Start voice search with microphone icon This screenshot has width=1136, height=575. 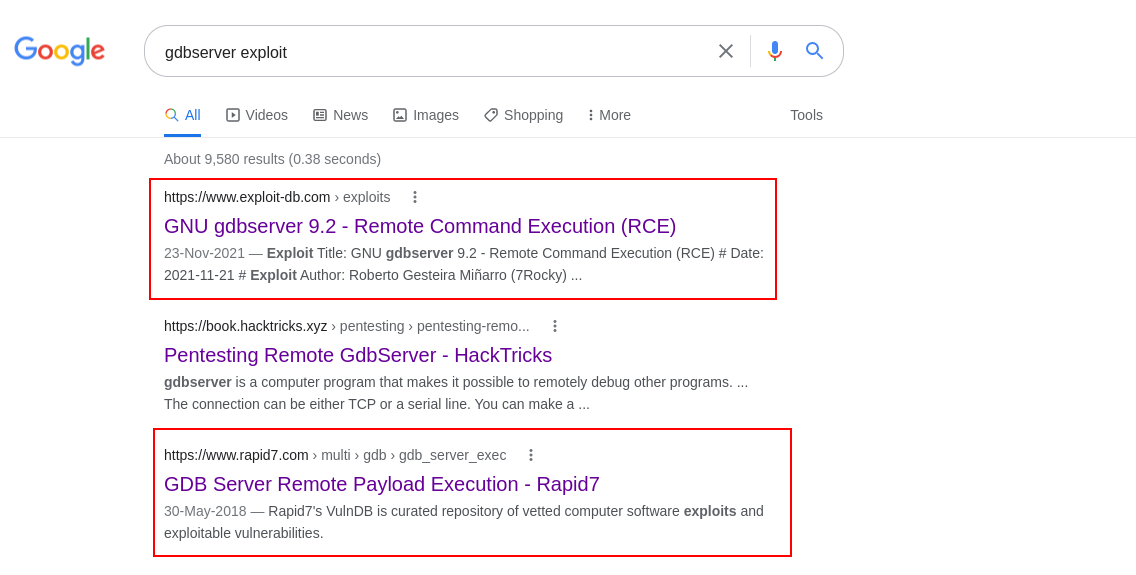coord(774,51)
